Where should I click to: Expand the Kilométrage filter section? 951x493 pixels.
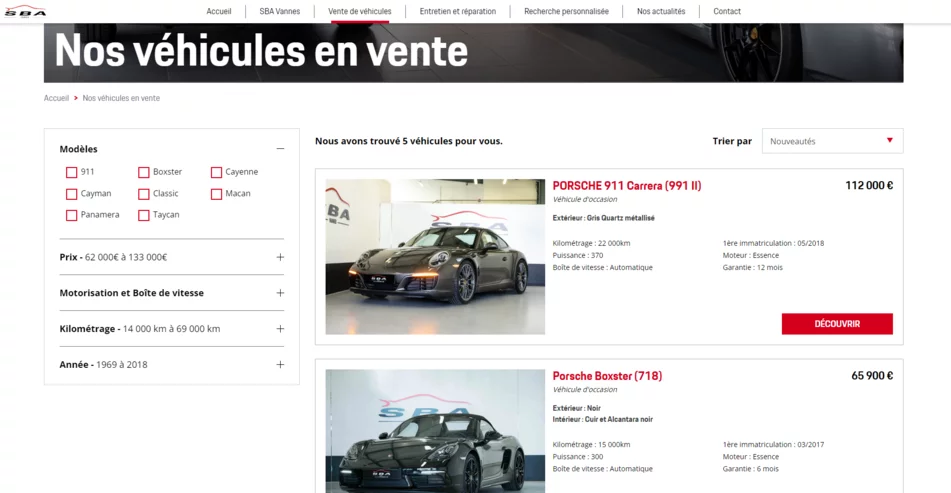coord(280,329)
